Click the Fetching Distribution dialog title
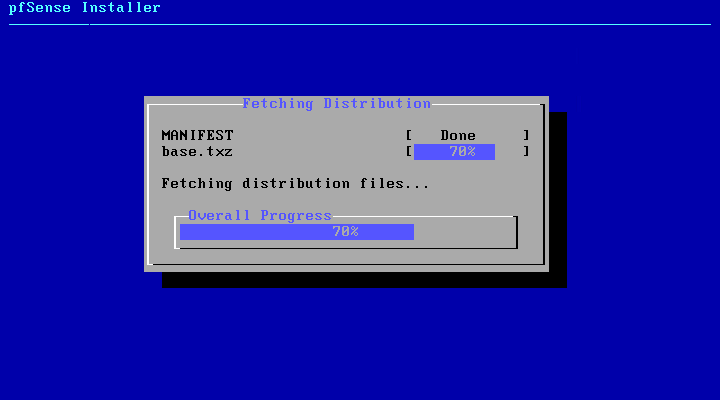Image resolution: width=720 pixels, height=400 pixels. pyautogui.click(x=337, y=103)
